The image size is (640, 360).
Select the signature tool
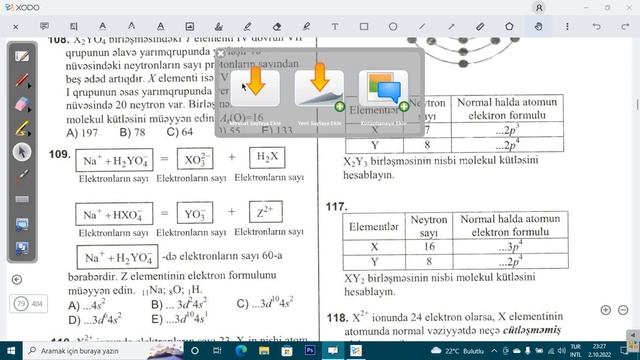coord(219,27)
